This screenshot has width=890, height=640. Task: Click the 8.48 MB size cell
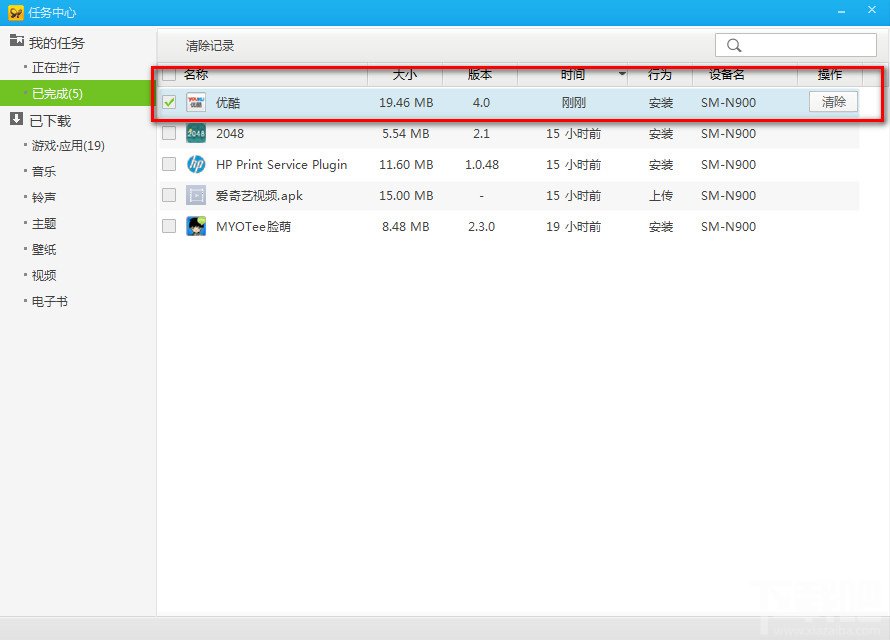pyautogui.click(x=406, y=227)
